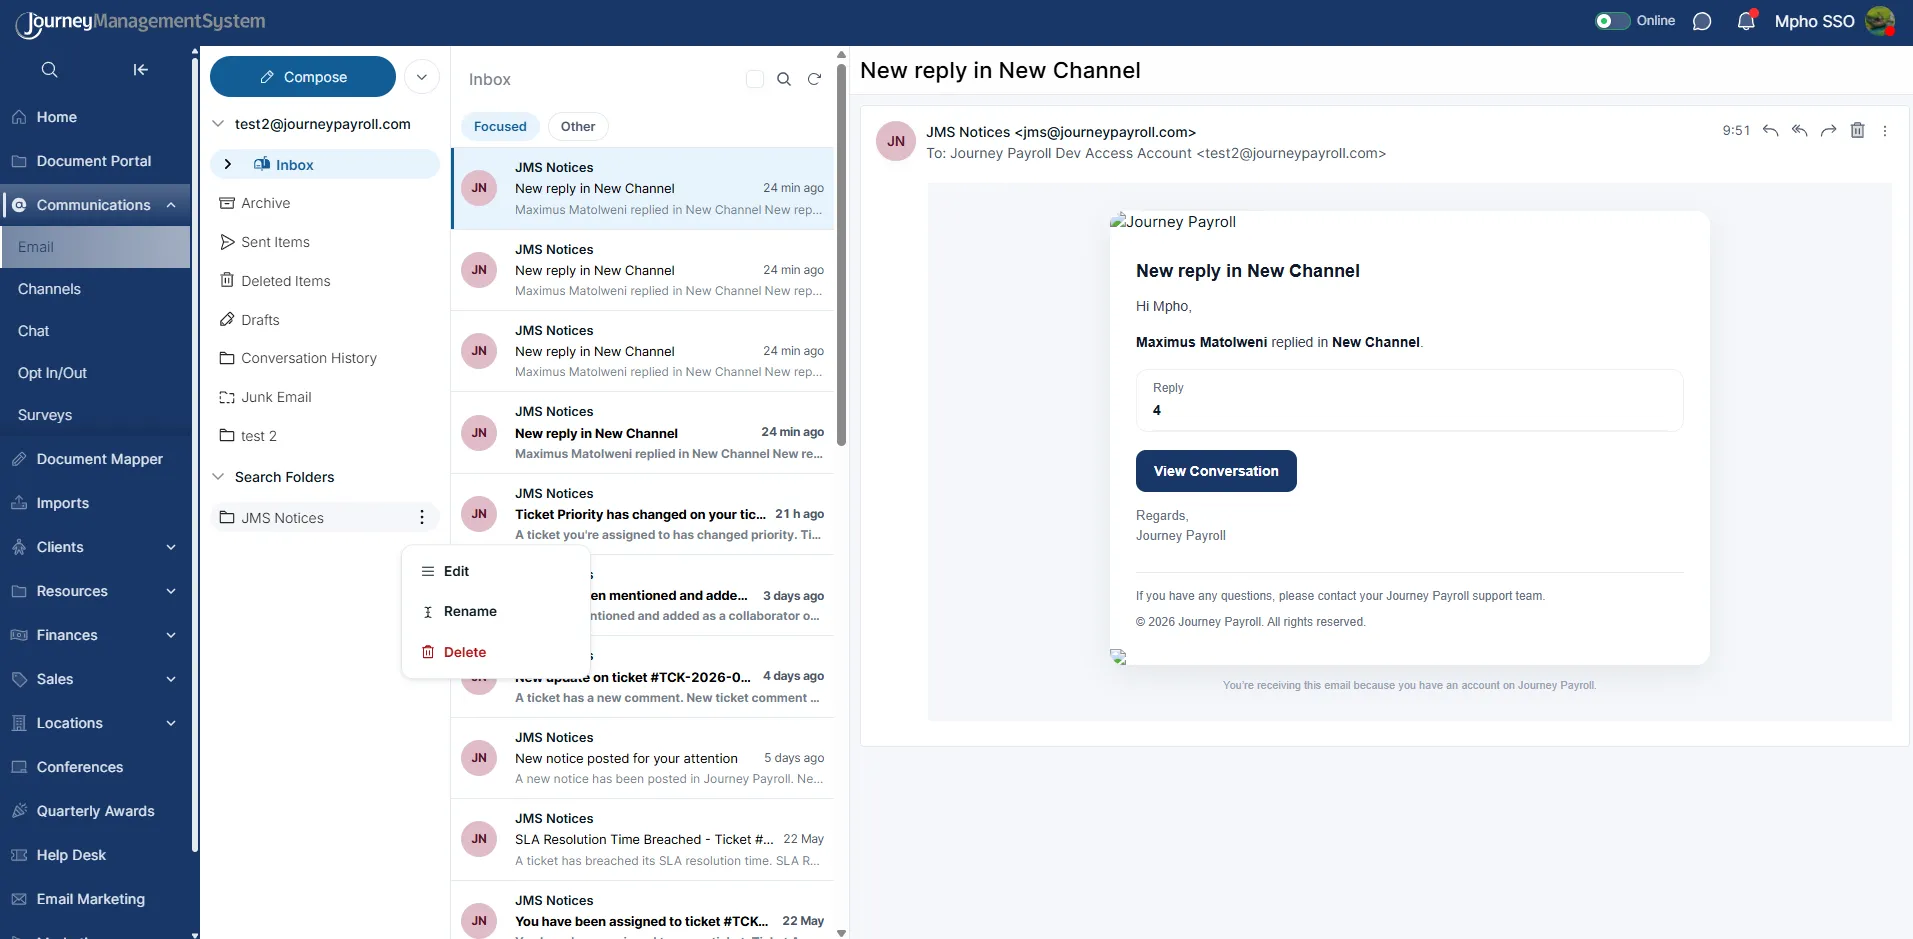Screen dimensions: 1913x939
Task: Open Email Marketing in sidebar
Action: pyautogui.click(x=95, y=899)
